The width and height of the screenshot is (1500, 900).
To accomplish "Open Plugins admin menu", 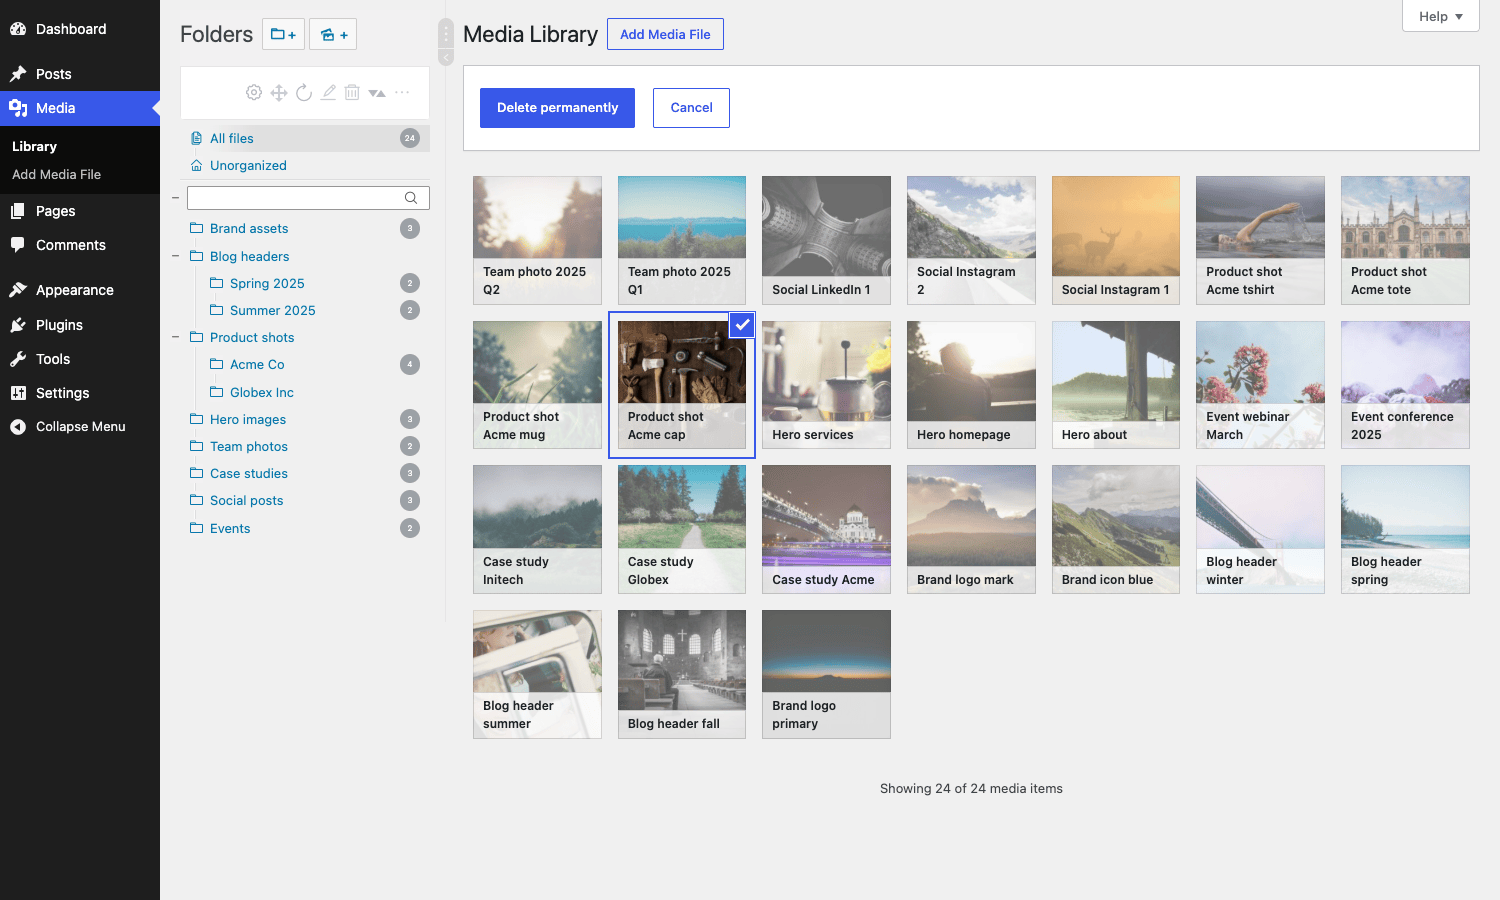I will [x=80, y=325].
